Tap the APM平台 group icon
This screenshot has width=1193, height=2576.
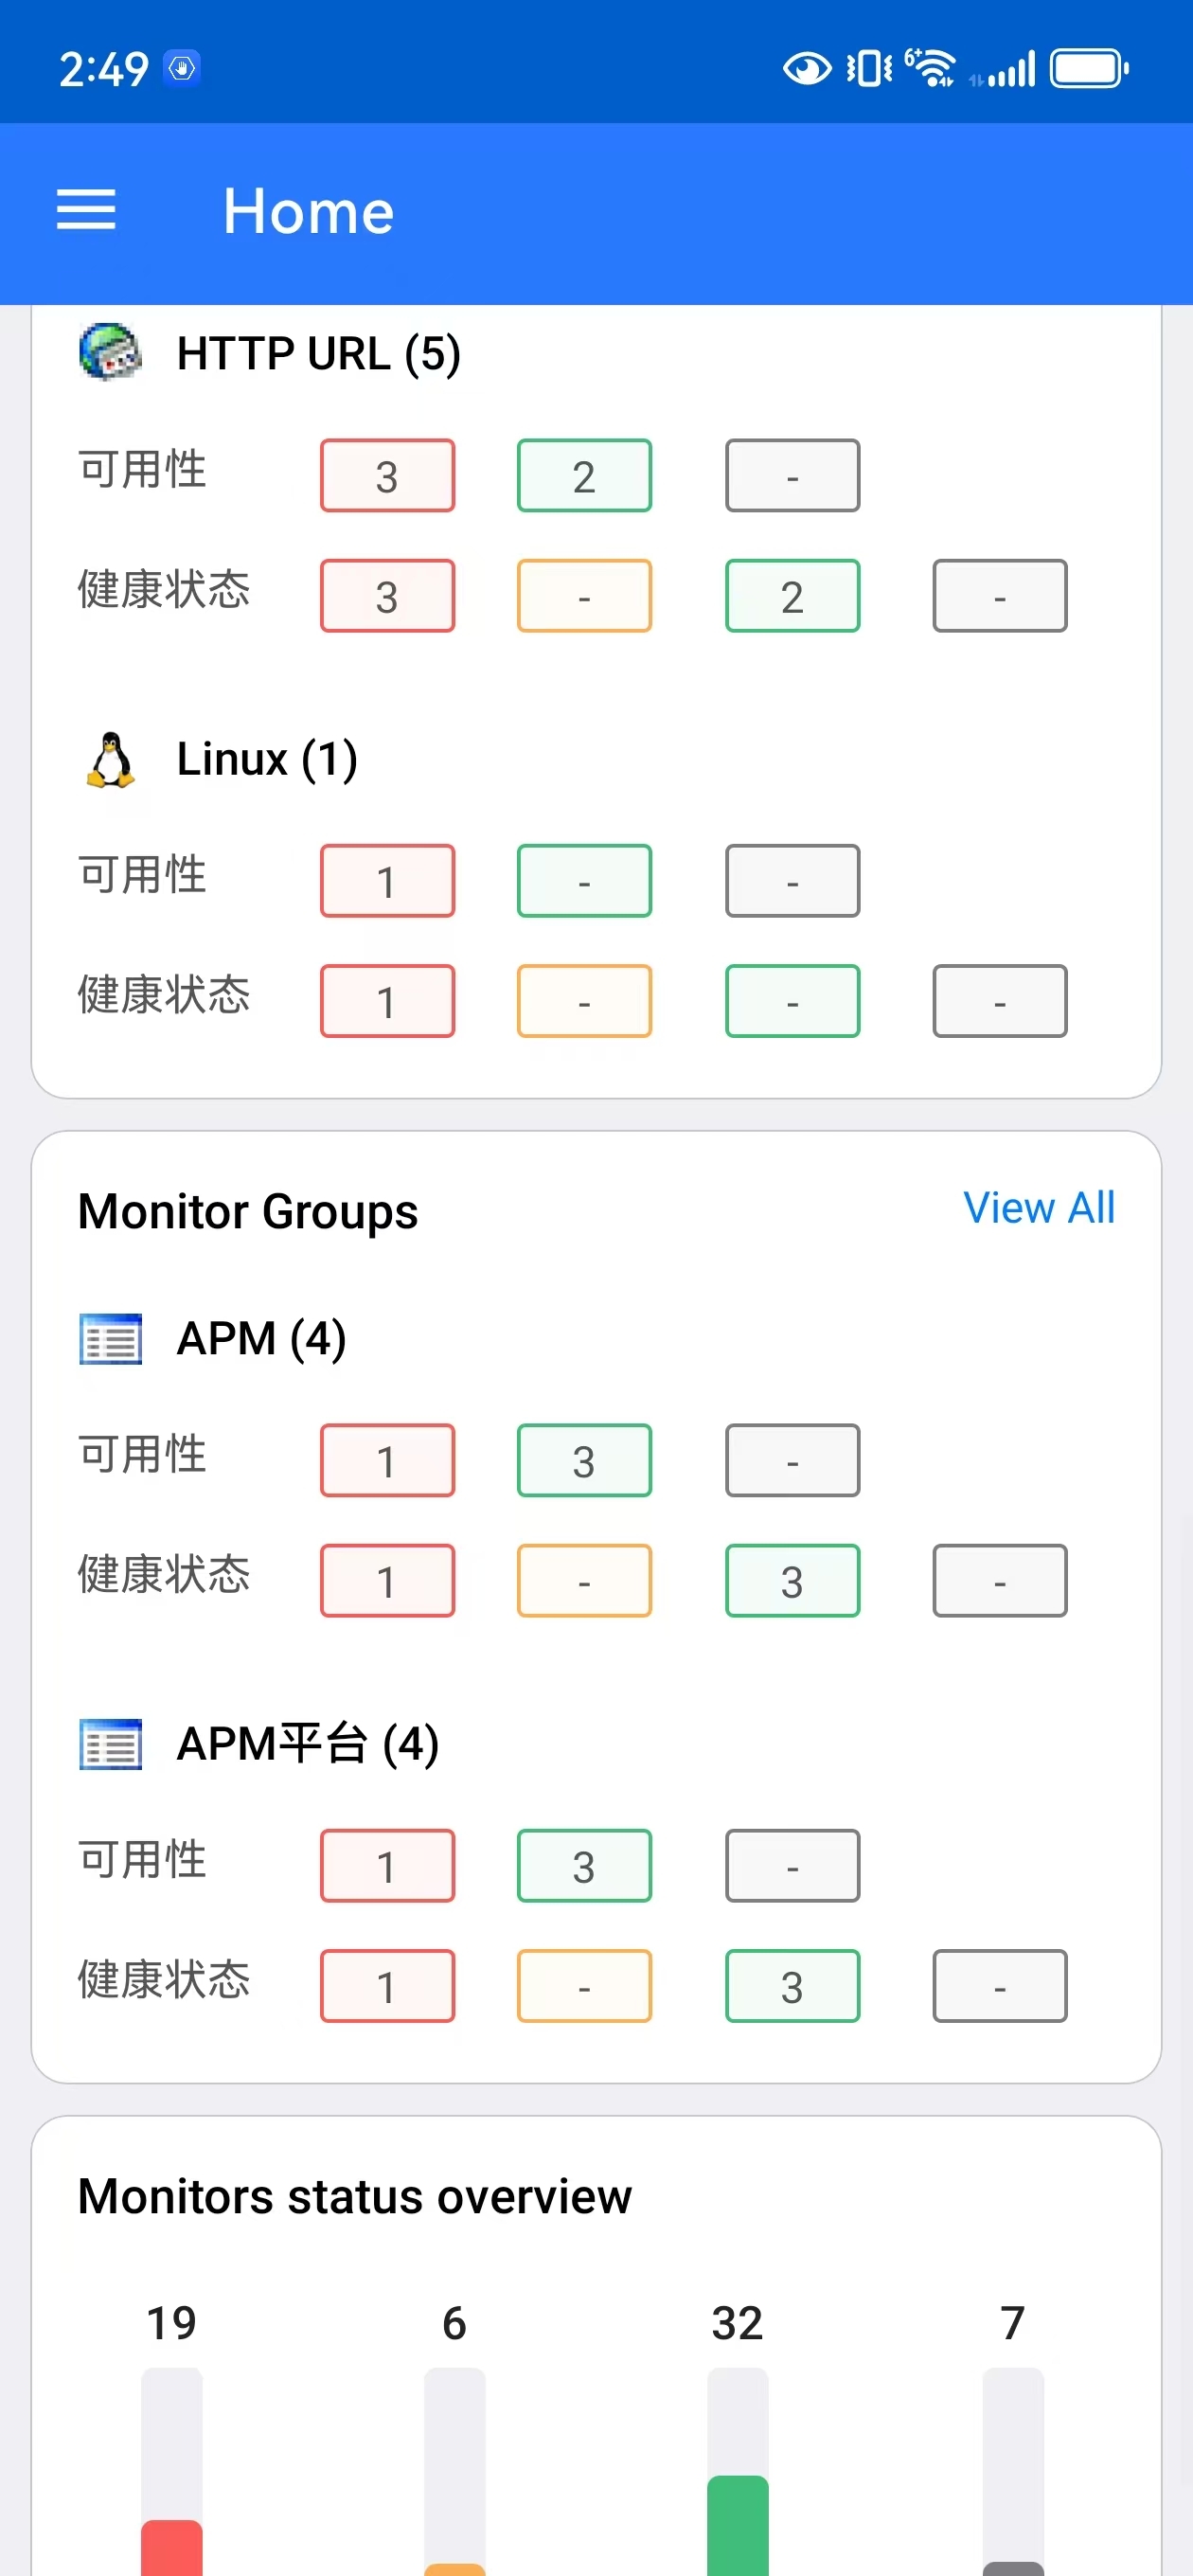pyautogui.click(x=110, y=1744)
